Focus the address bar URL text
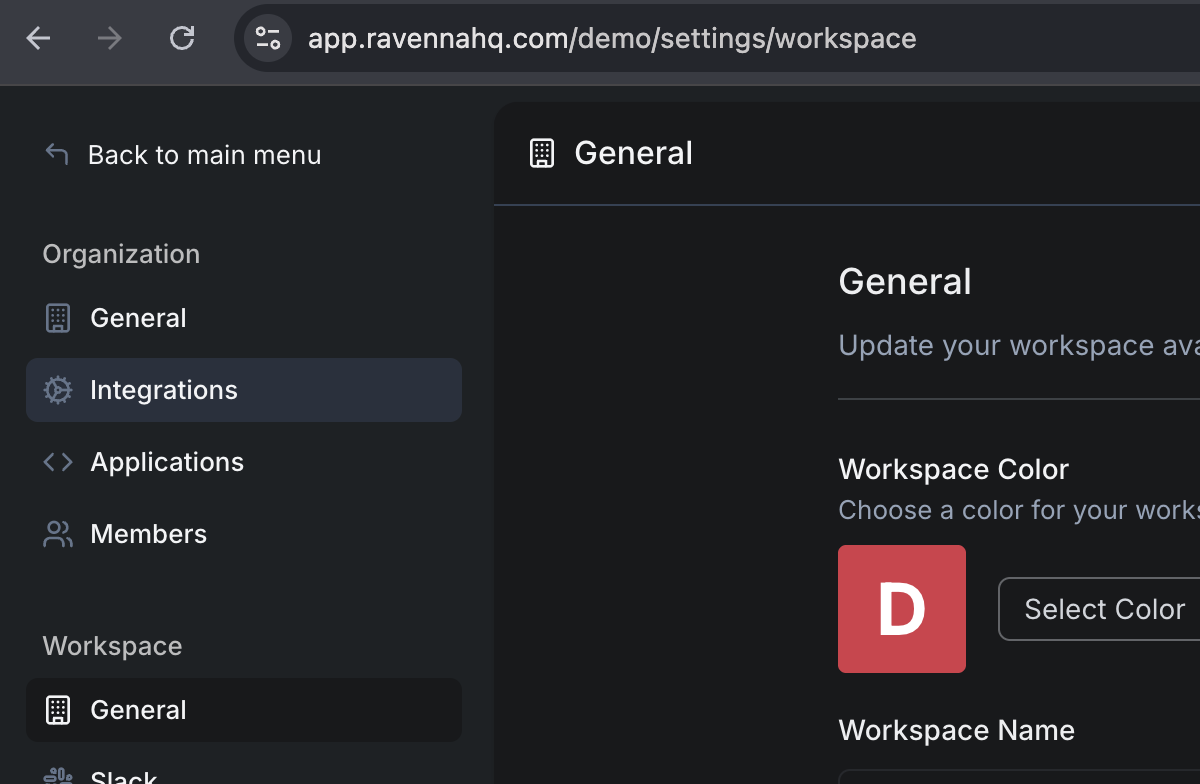 point(612,39)
